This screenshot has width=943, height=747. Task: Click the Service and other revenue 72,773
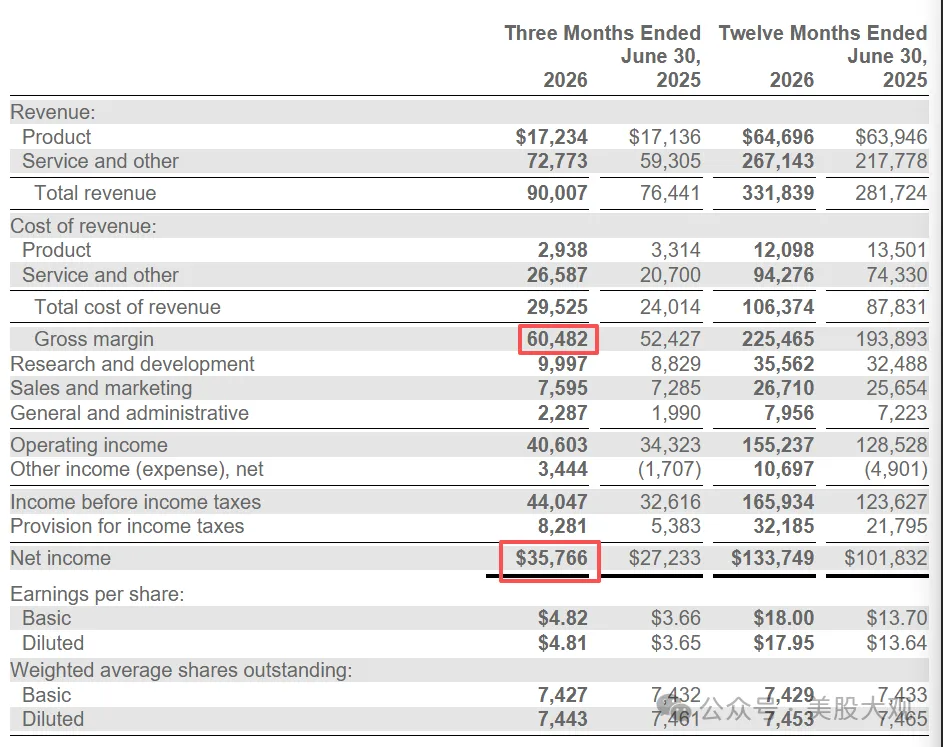coord(557,161)
